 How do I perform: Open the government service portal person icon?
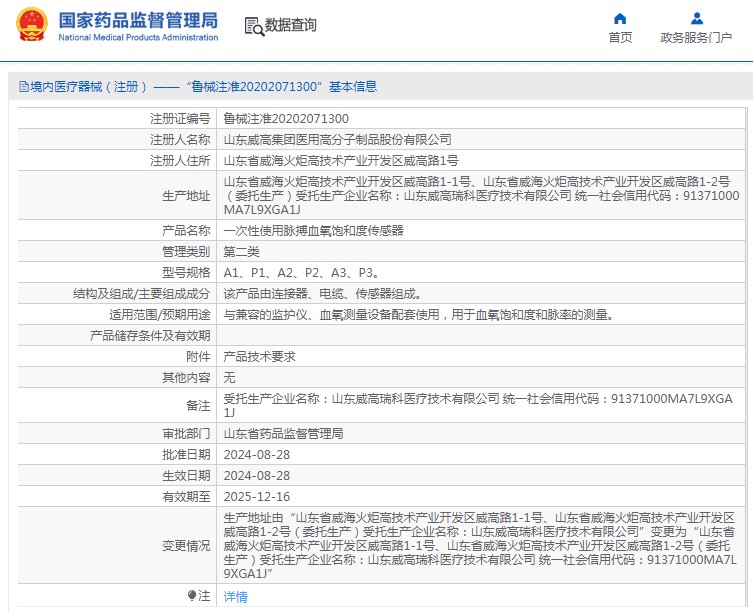click(x=696, y=18)
